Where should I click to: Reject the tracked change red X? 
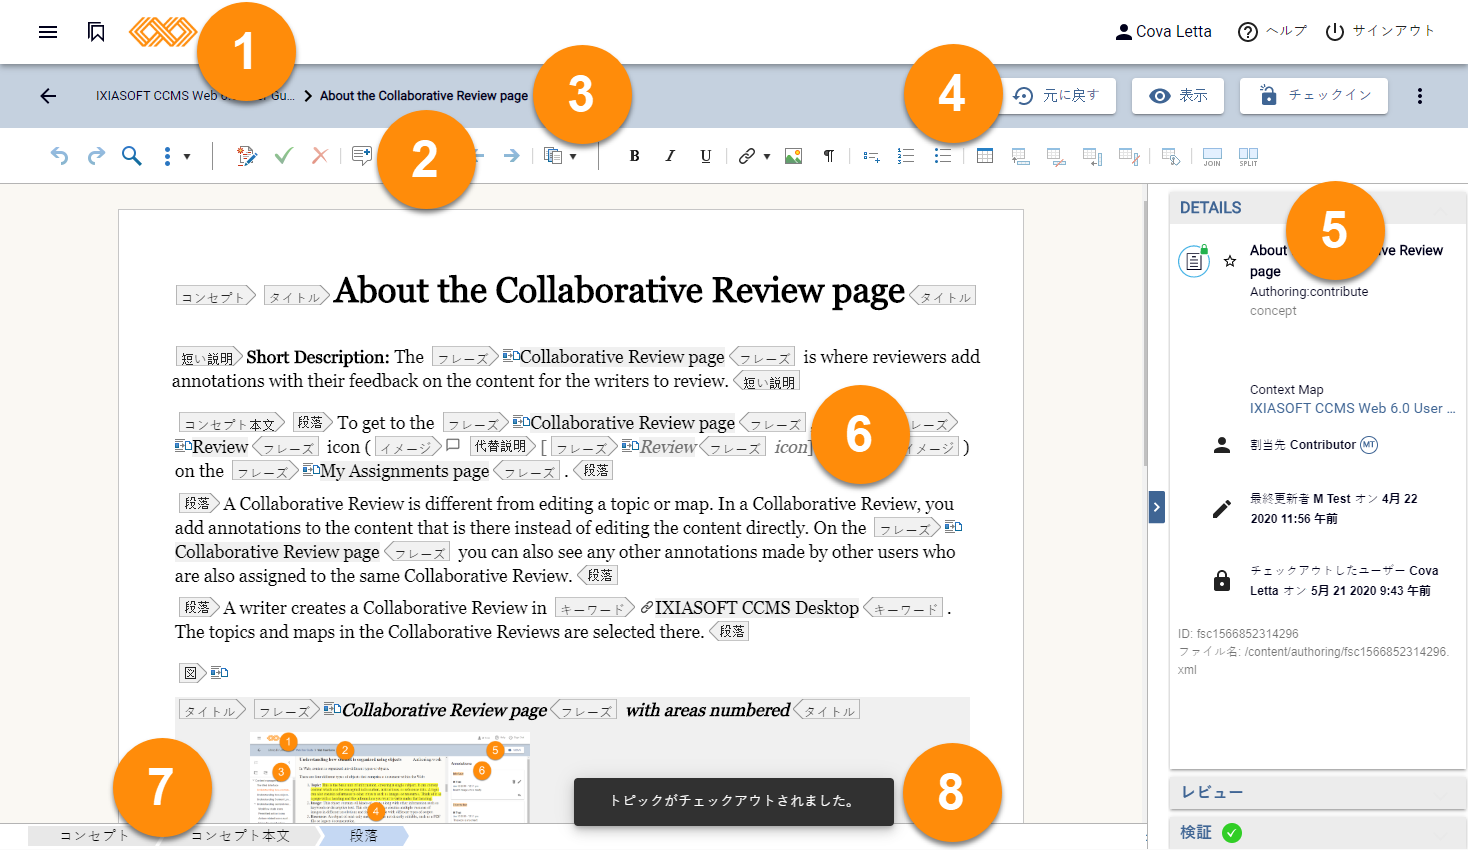(x=320, y=156)
